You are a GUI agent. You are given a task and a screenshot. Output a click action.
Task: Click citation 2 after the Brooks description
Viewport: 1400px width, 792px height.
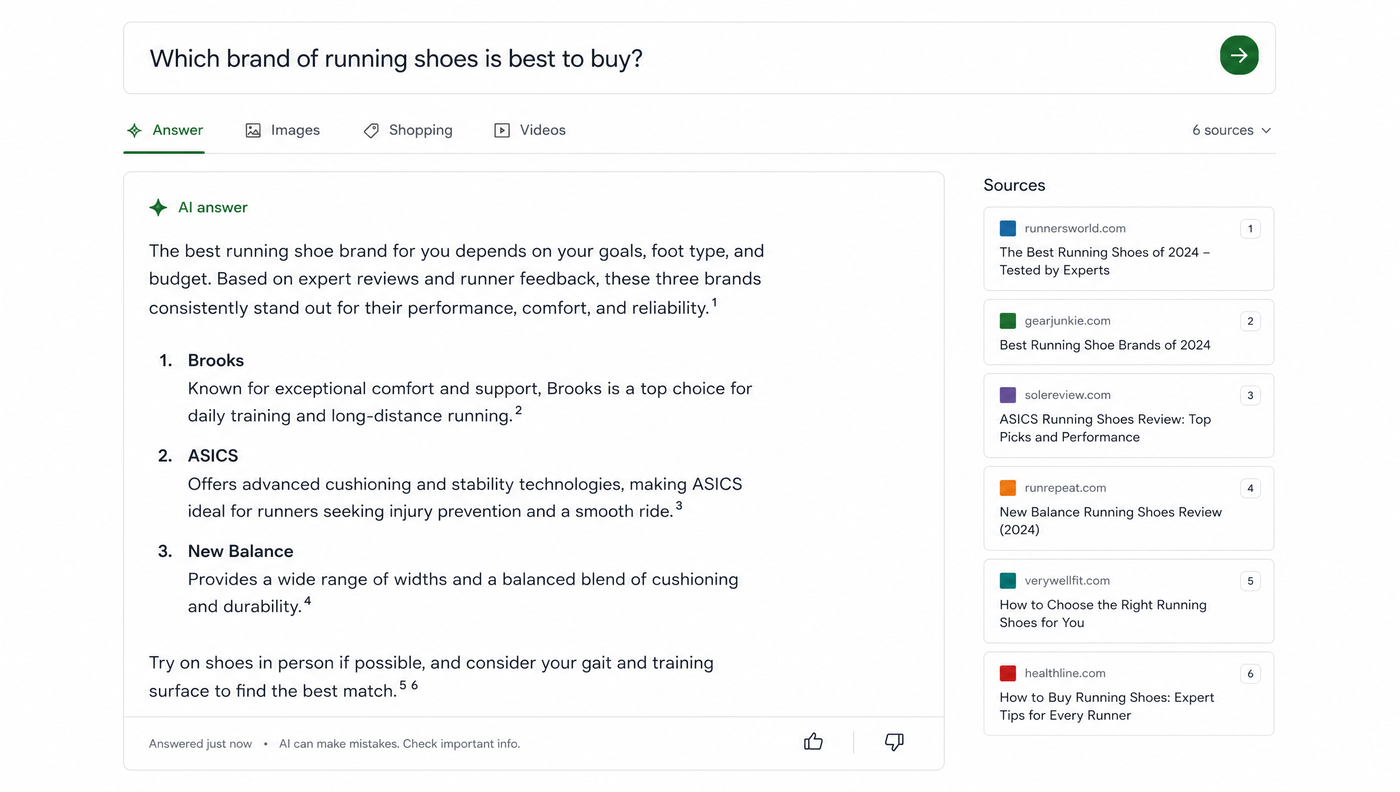518,411
